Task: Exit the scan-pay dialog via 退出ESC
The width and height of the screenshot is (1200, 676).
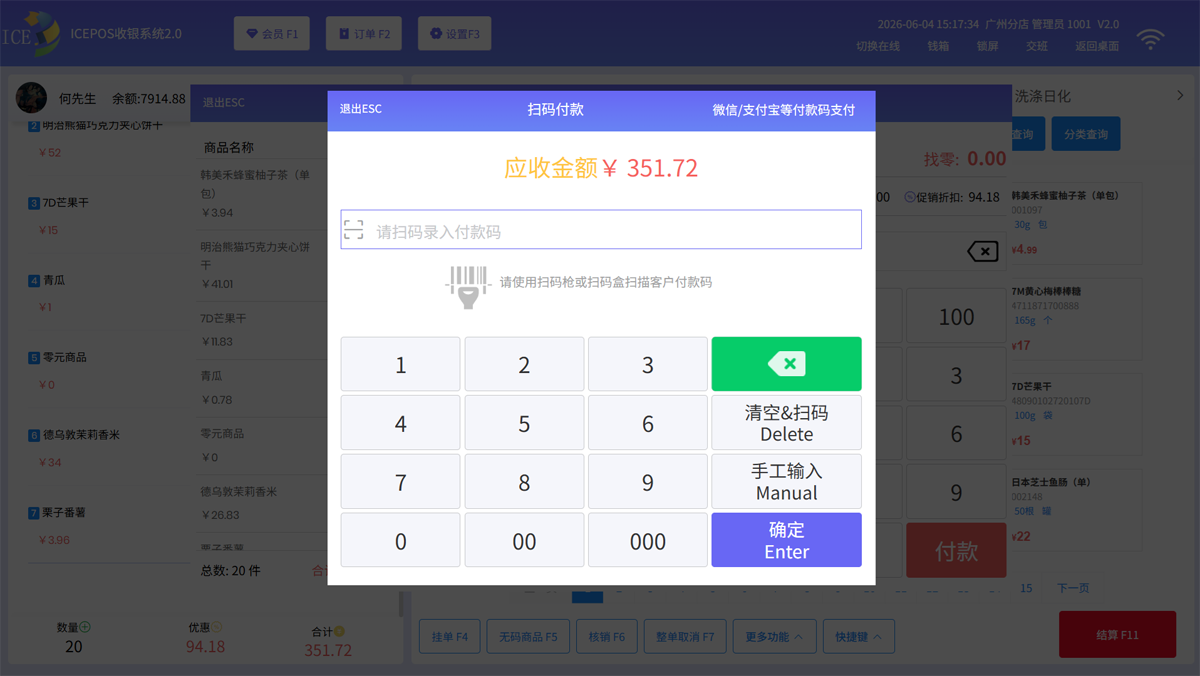Action: point(361,109)
